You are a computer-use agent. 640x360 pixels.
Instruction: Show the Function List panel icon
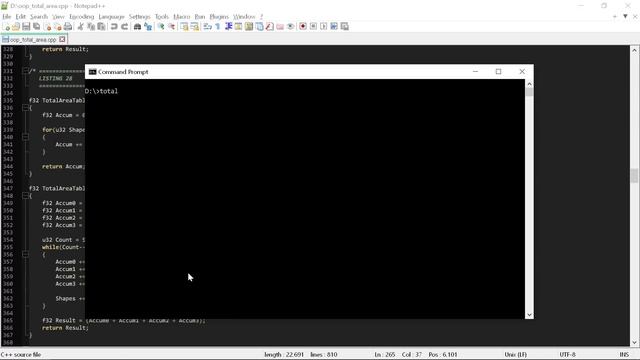(x=269, y=27)
